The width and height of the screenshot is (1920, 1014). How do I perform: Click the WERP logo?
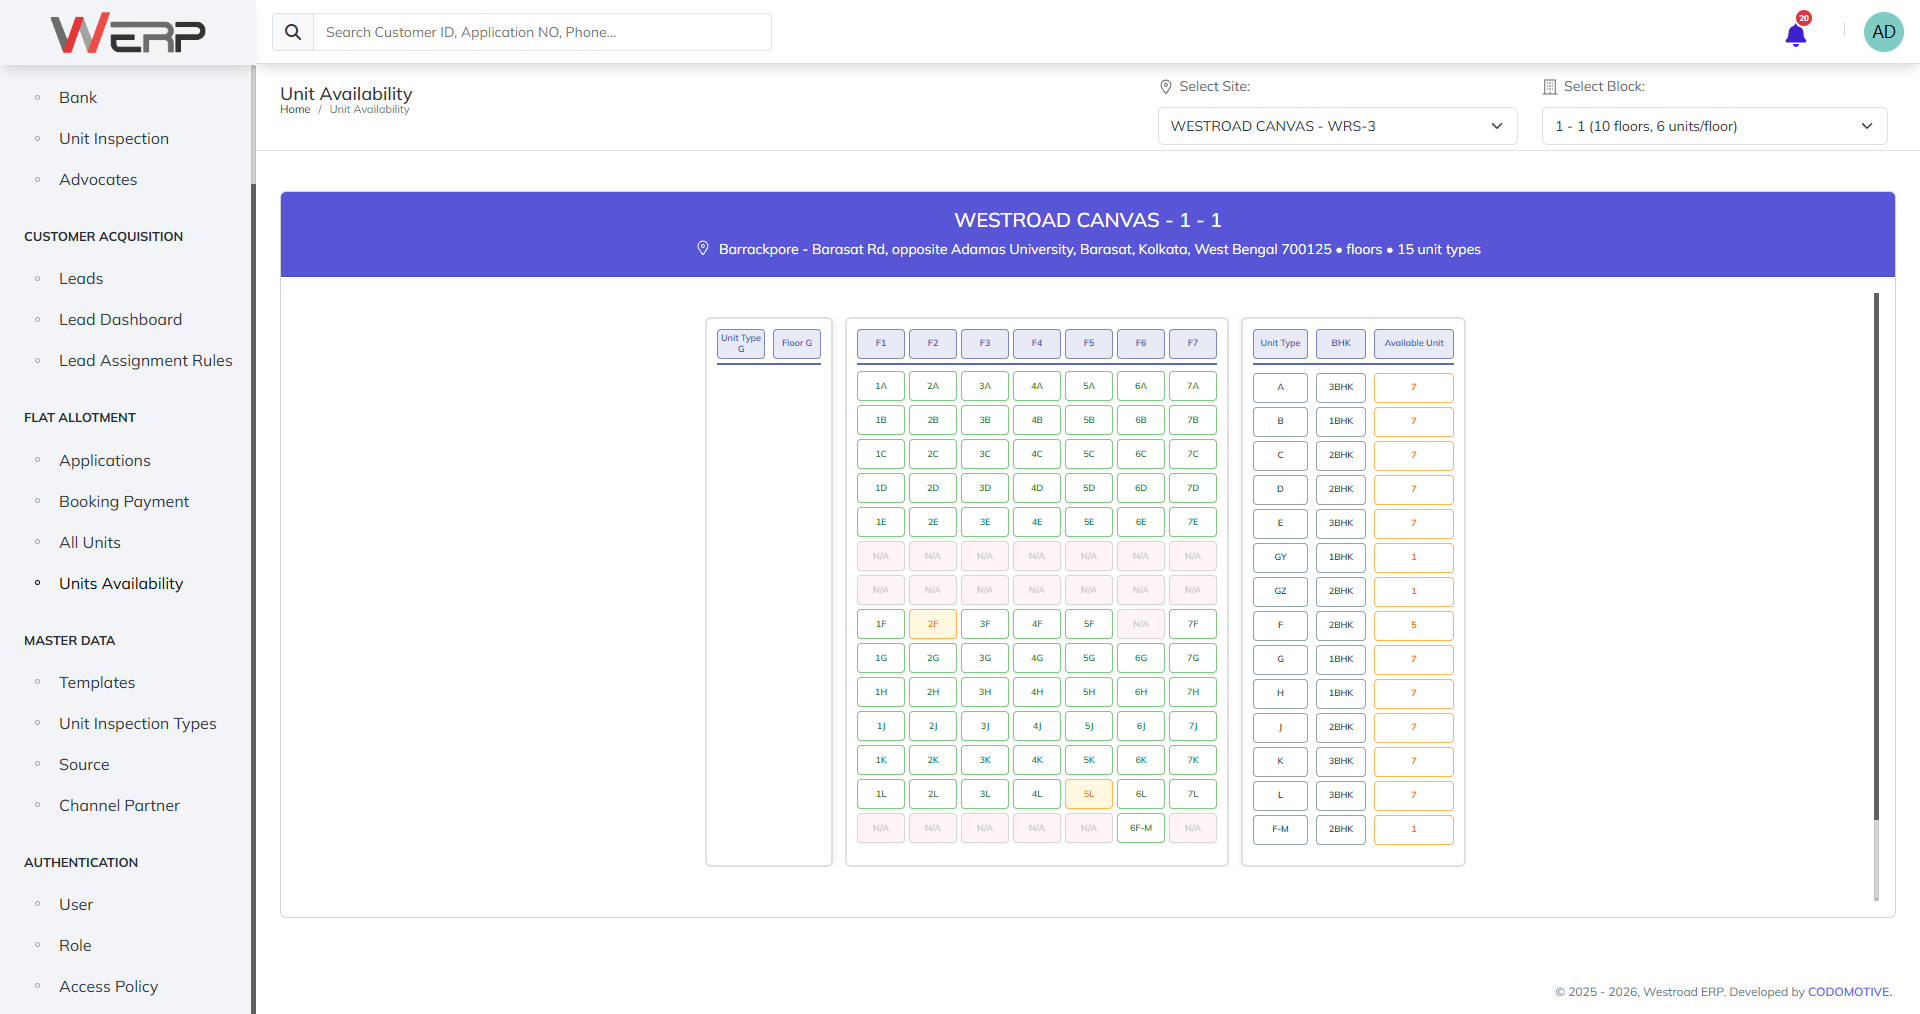coord(128,33)
